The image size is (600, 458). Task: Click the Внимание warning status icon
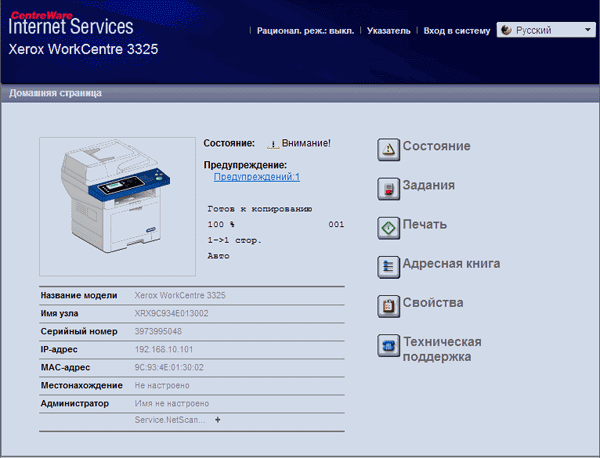point(273,144)
